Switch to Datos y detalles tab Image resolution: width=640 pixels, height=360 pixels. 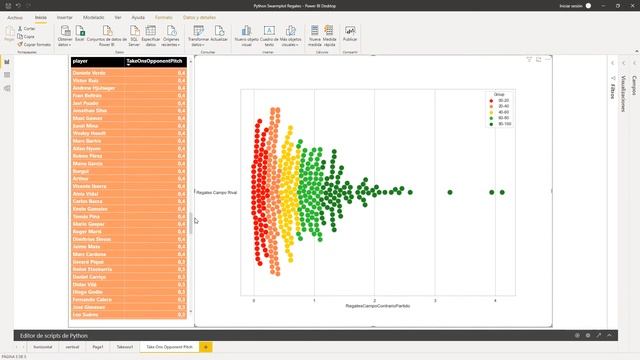click(x=199, y=18)
